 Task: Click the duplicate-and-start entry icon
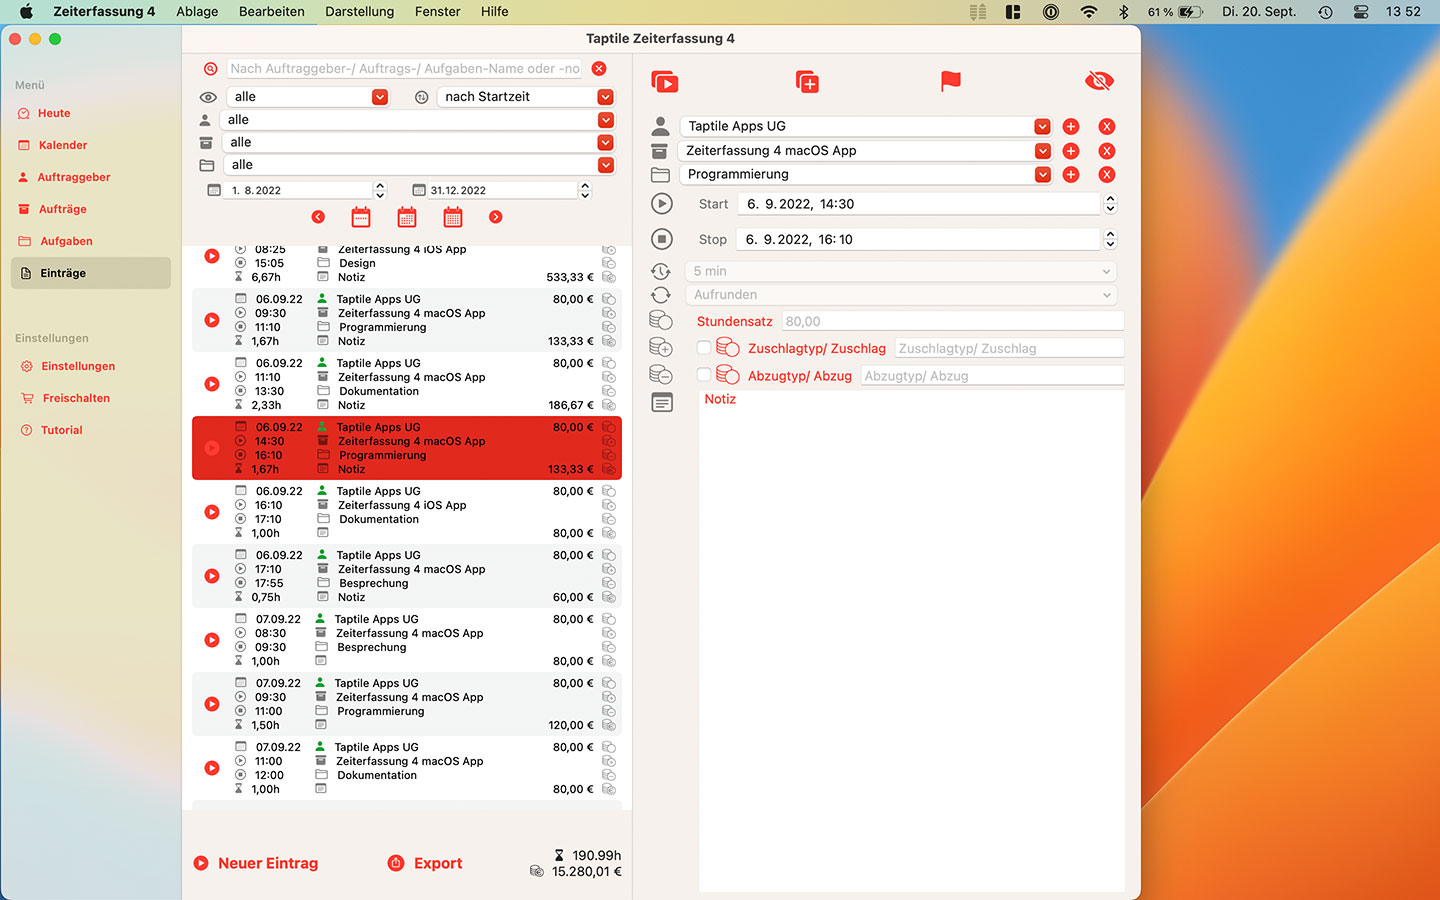click(x=665, y=82)
